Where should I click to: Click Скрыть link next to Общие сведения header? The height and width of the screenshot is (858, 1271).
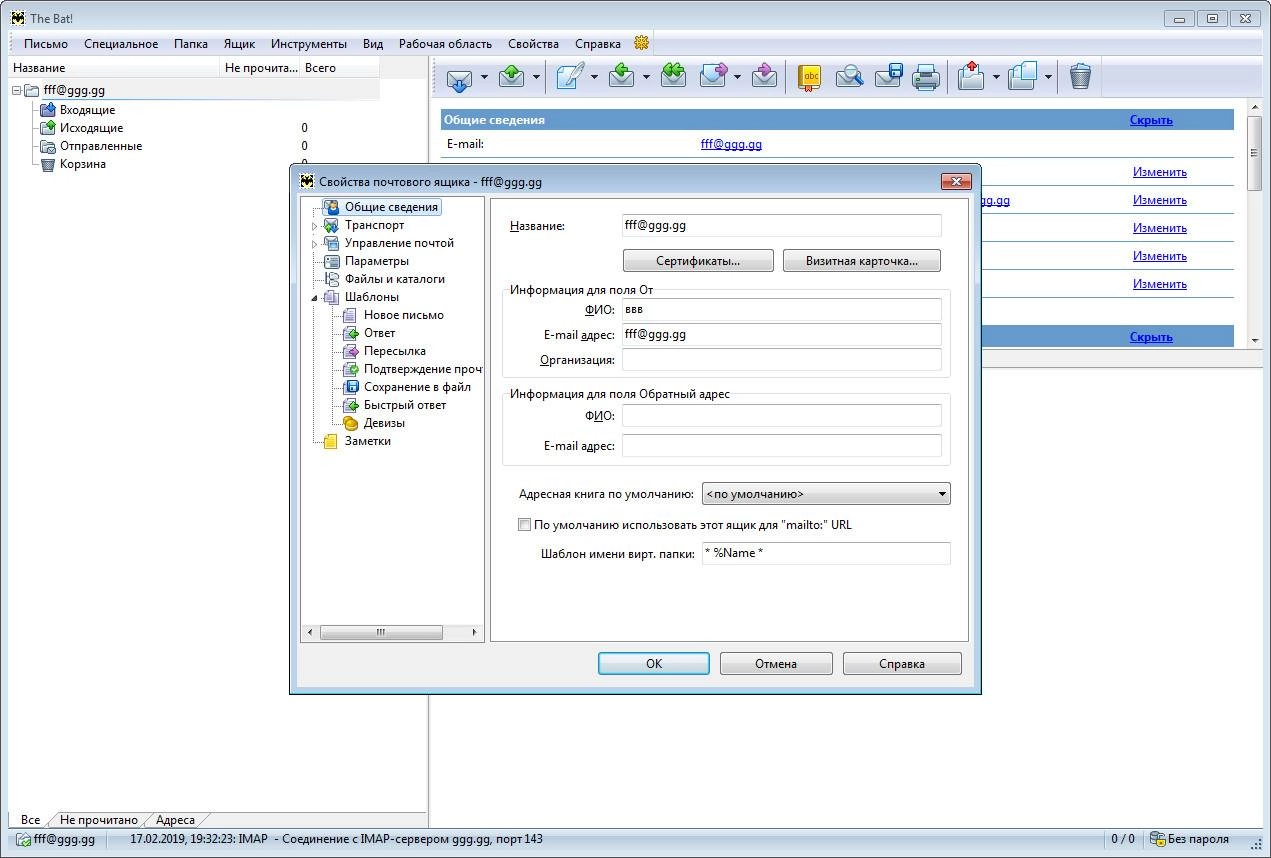coord(1151,120)
